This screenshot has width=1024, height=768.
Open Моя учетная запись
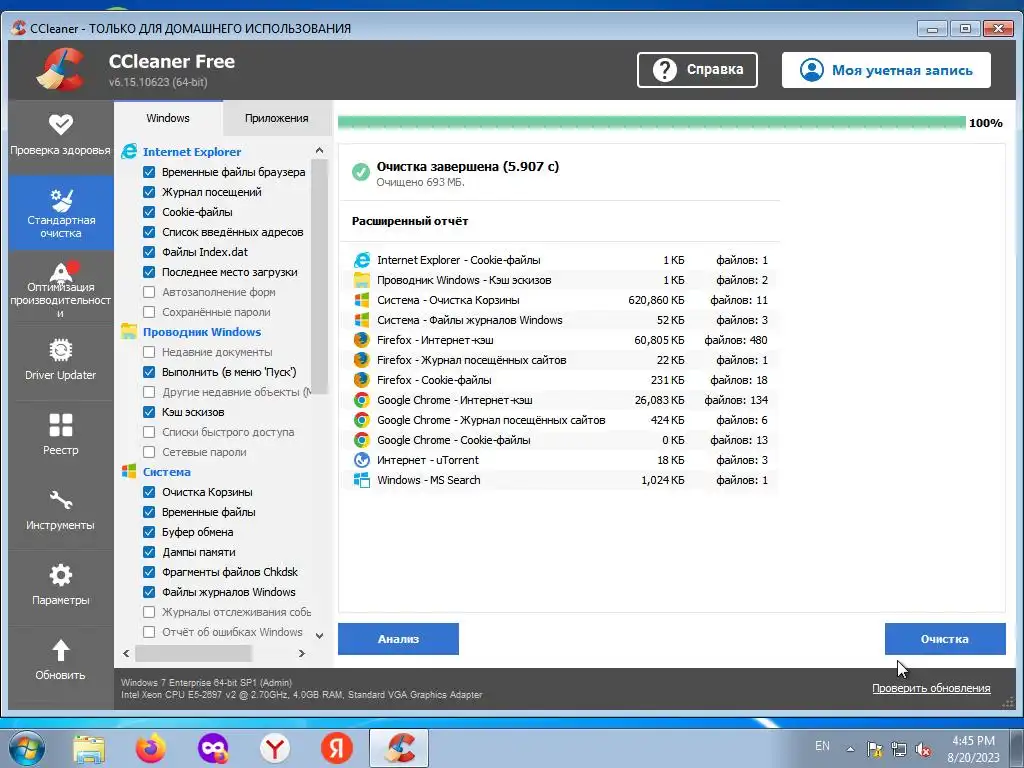[x=886, y=70]
